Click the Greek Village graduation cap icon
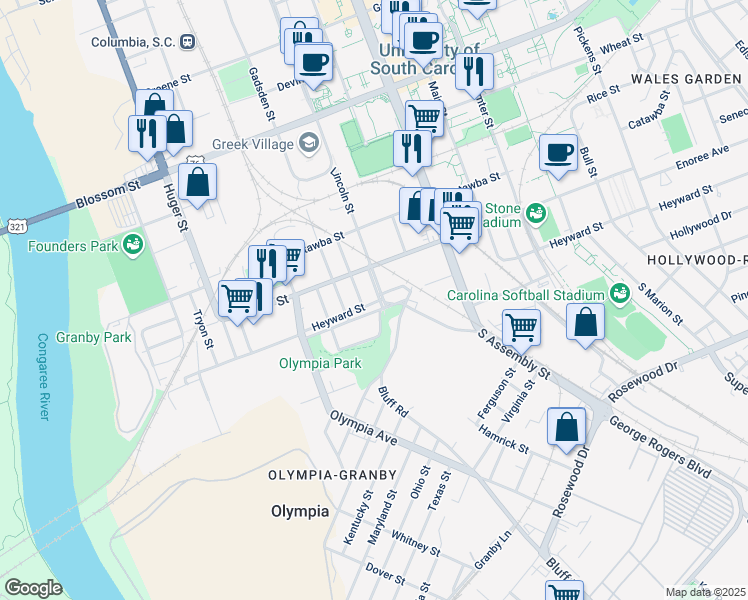 pyautogui.click(x=309, y=144)
